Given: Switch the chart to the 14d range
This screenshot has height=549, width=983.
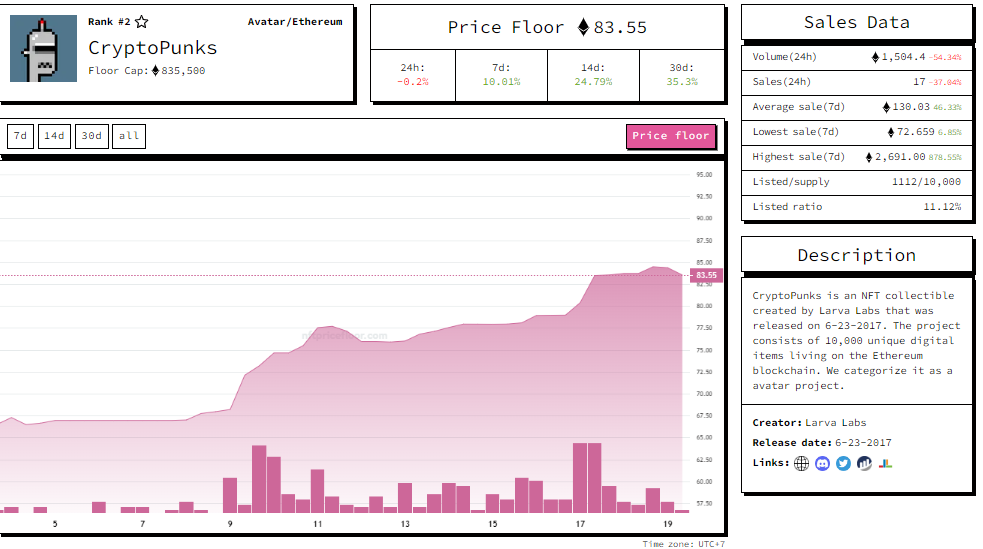Looking at the screenshot, I should pos(54,136).
